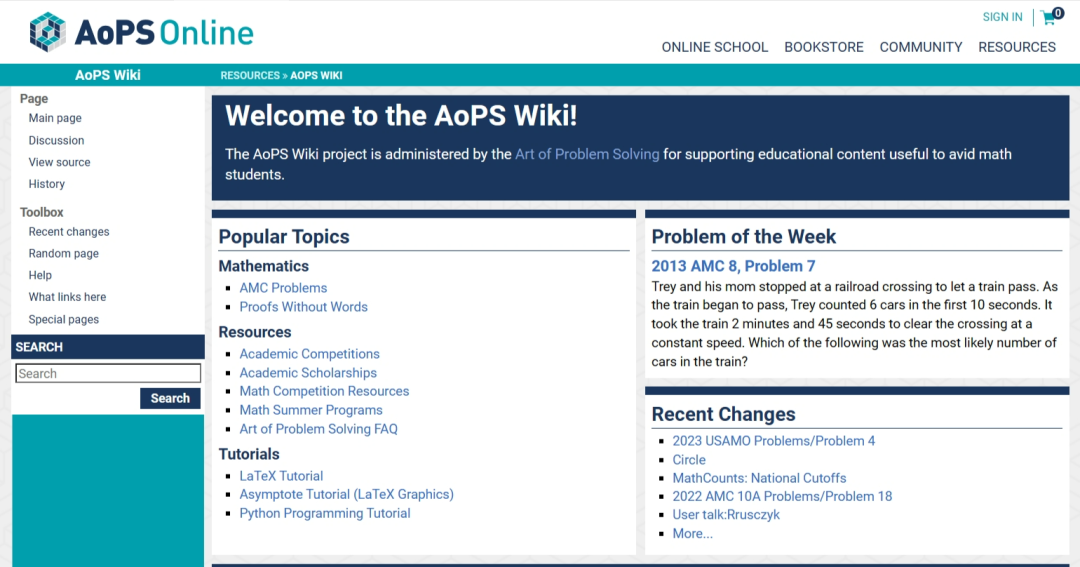The height and width of the screenshot is (567, 1080).
Task: Open View source in sidebar
Action: point(59,163)
